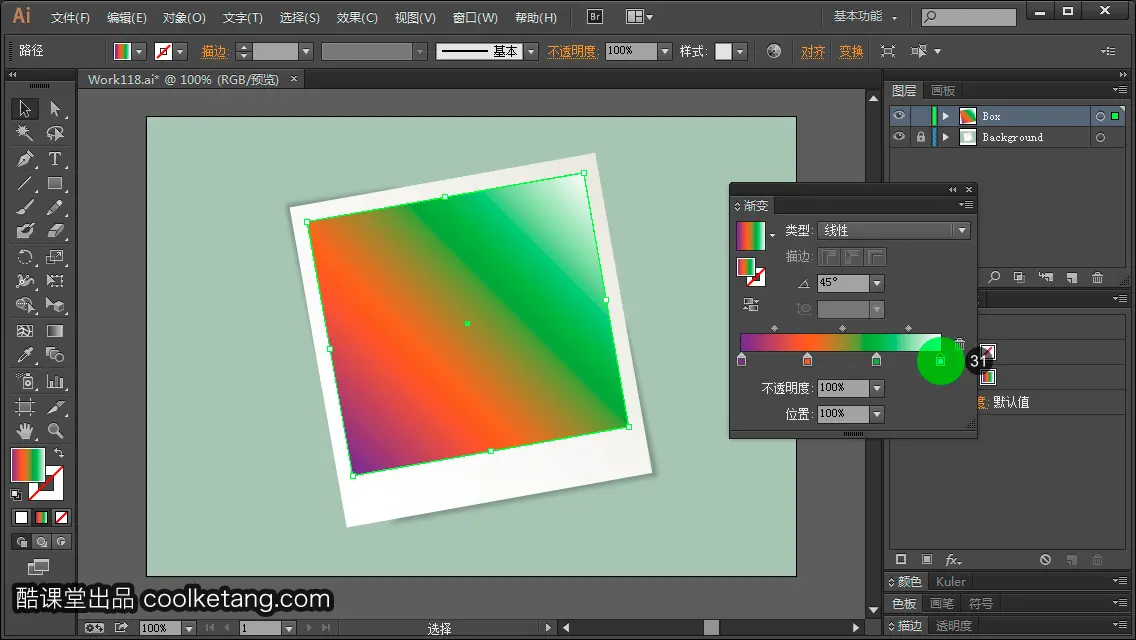Select the Zoom tool
1136x640 pixels.
click(x=55, y=431)
